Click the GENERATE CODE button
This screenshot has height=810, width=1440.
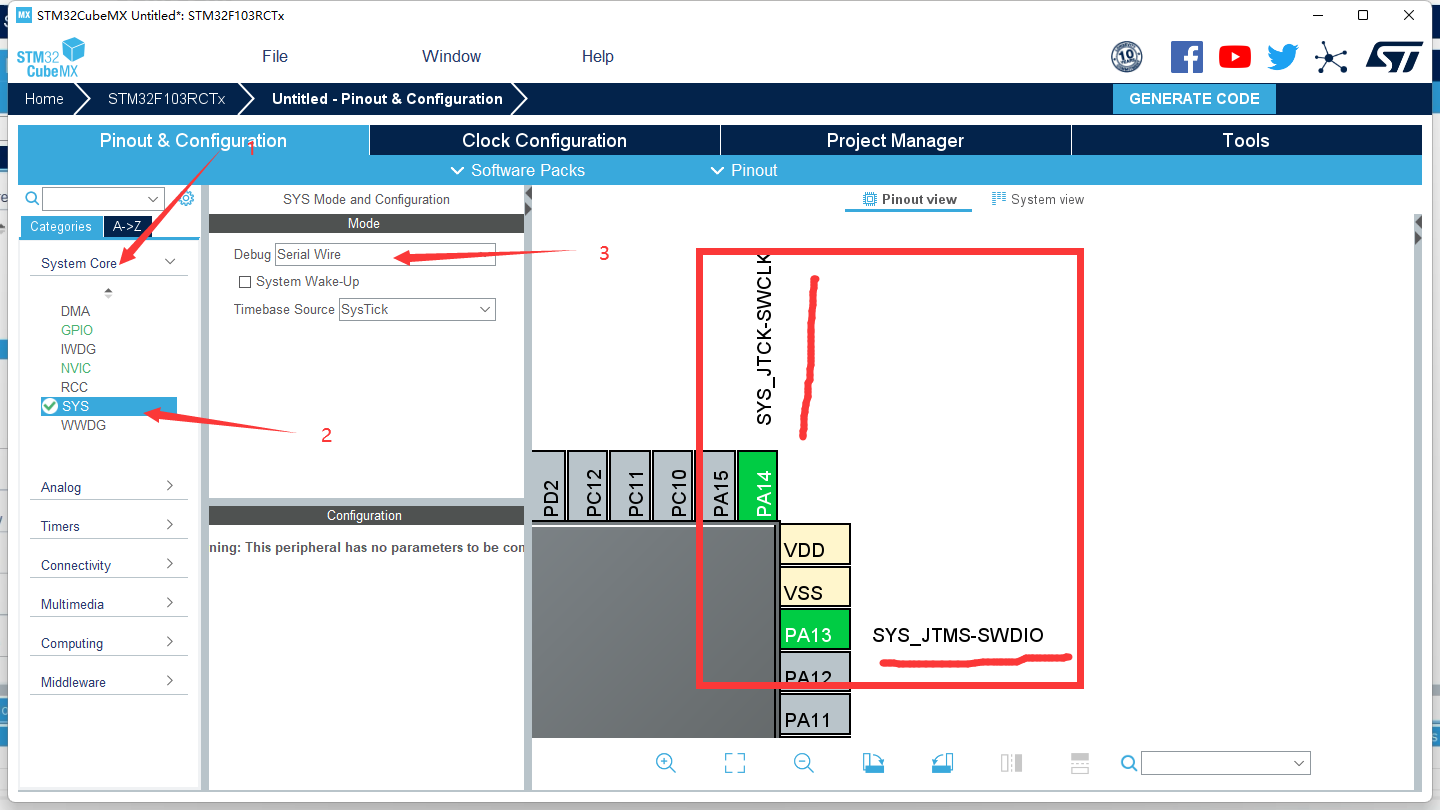pos(1194,99)
